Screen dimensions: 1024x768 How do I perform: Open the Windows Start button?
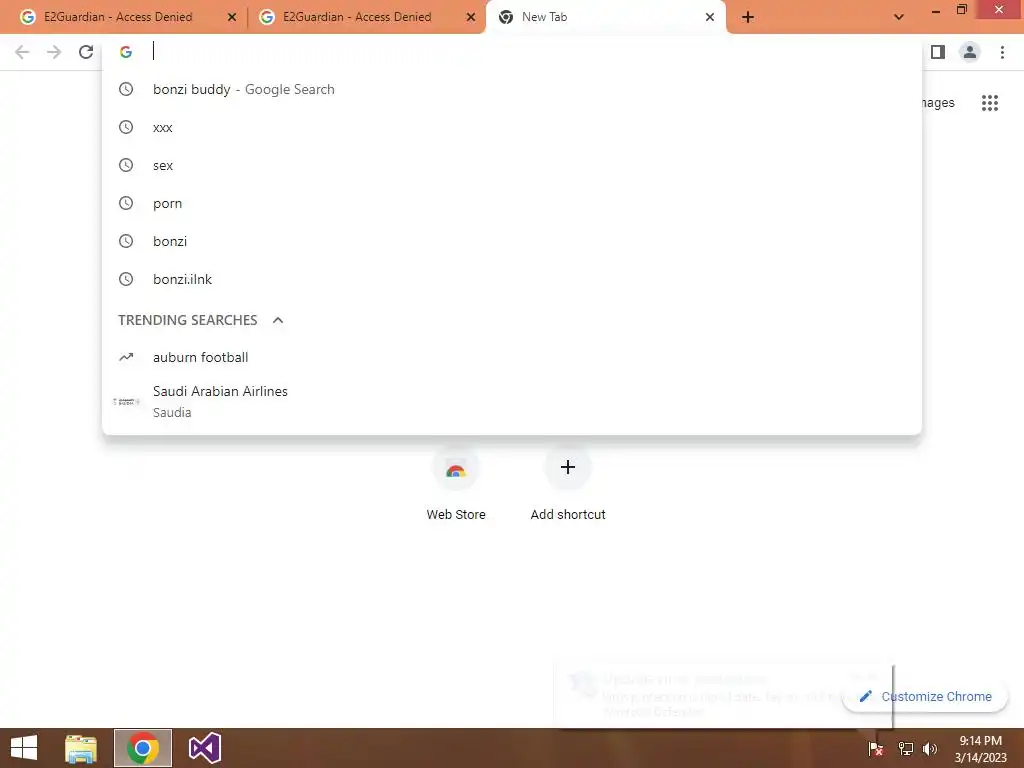pos(24,748)
